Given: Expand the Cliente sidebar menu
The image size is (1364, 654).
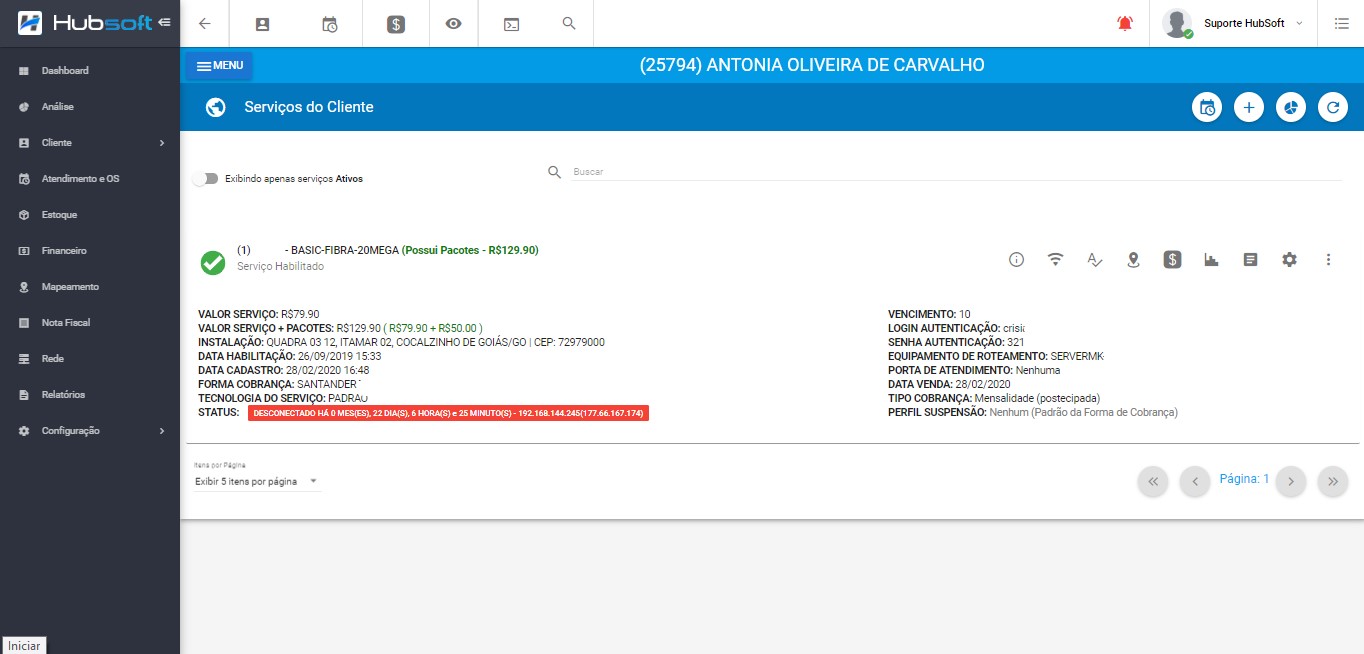Looking at the screenshot, I should 90,143.
